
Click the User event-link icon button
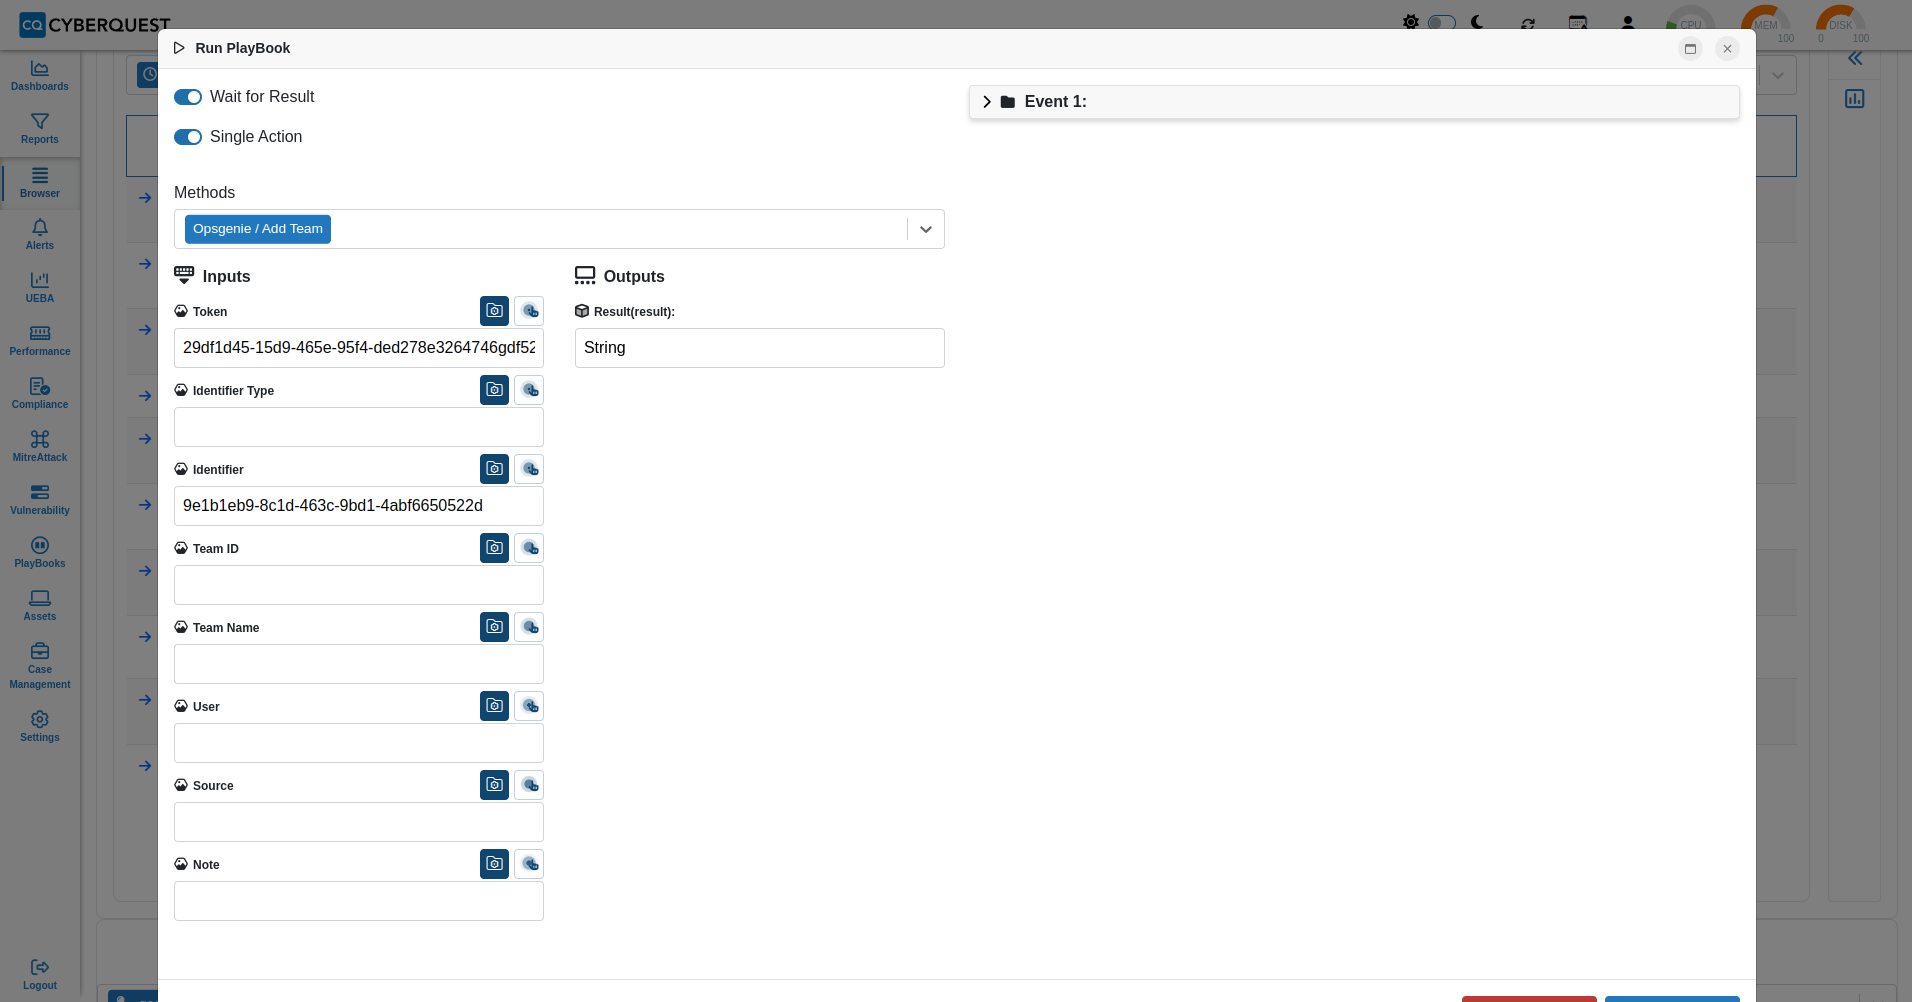point(529,706)
